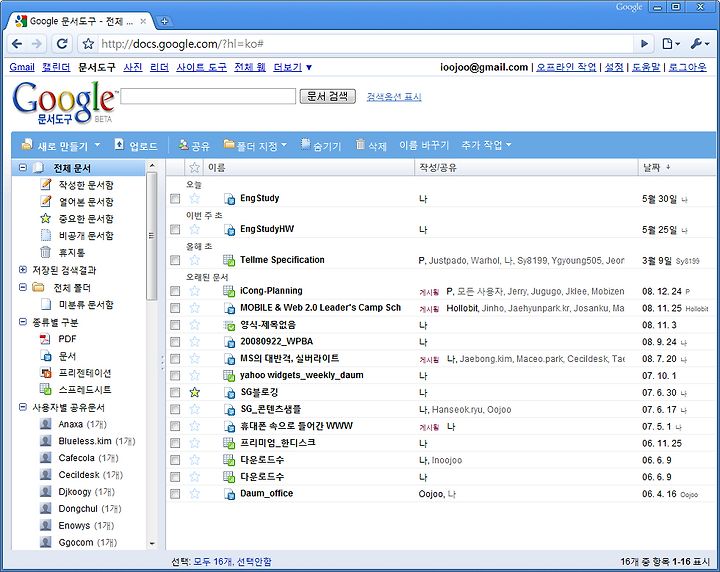Click the browser back arrow
The image size is (720, 572).
click(x=17, y=44)
